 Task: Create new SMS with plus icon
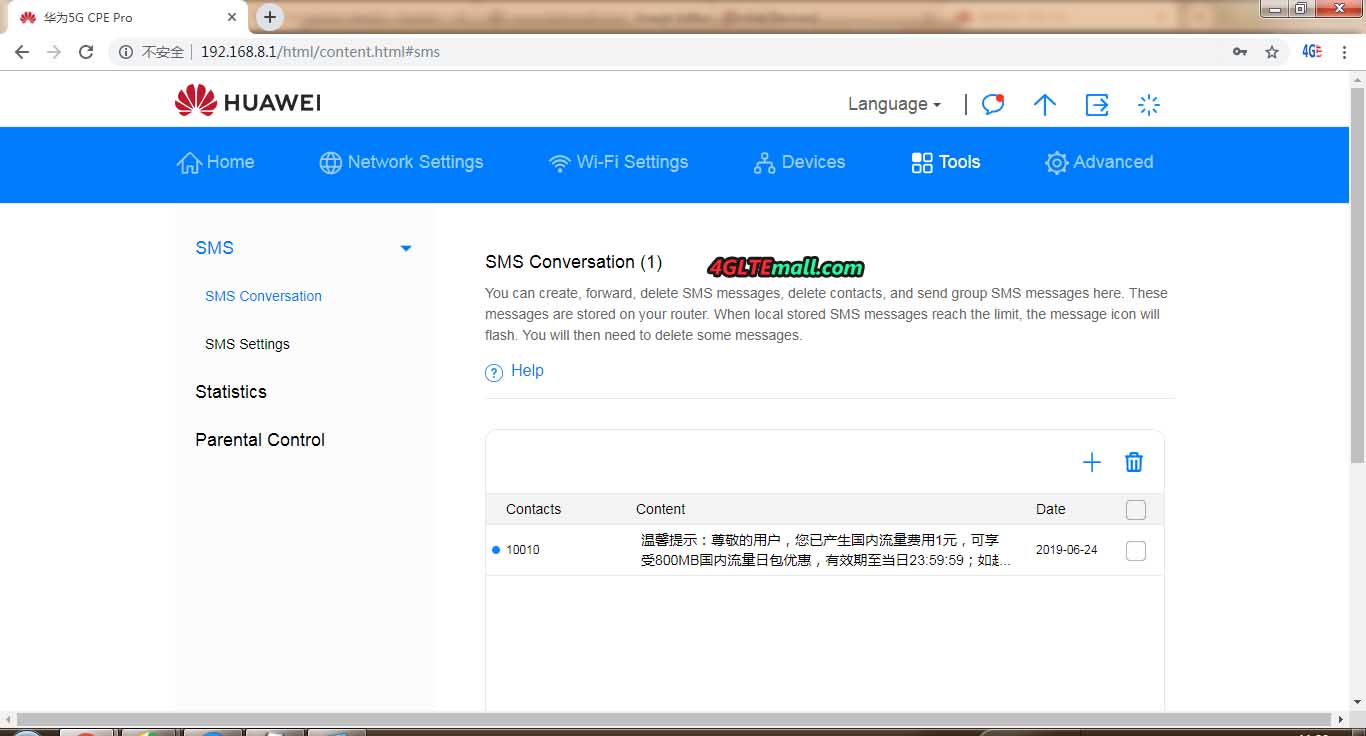point(1091,462)
